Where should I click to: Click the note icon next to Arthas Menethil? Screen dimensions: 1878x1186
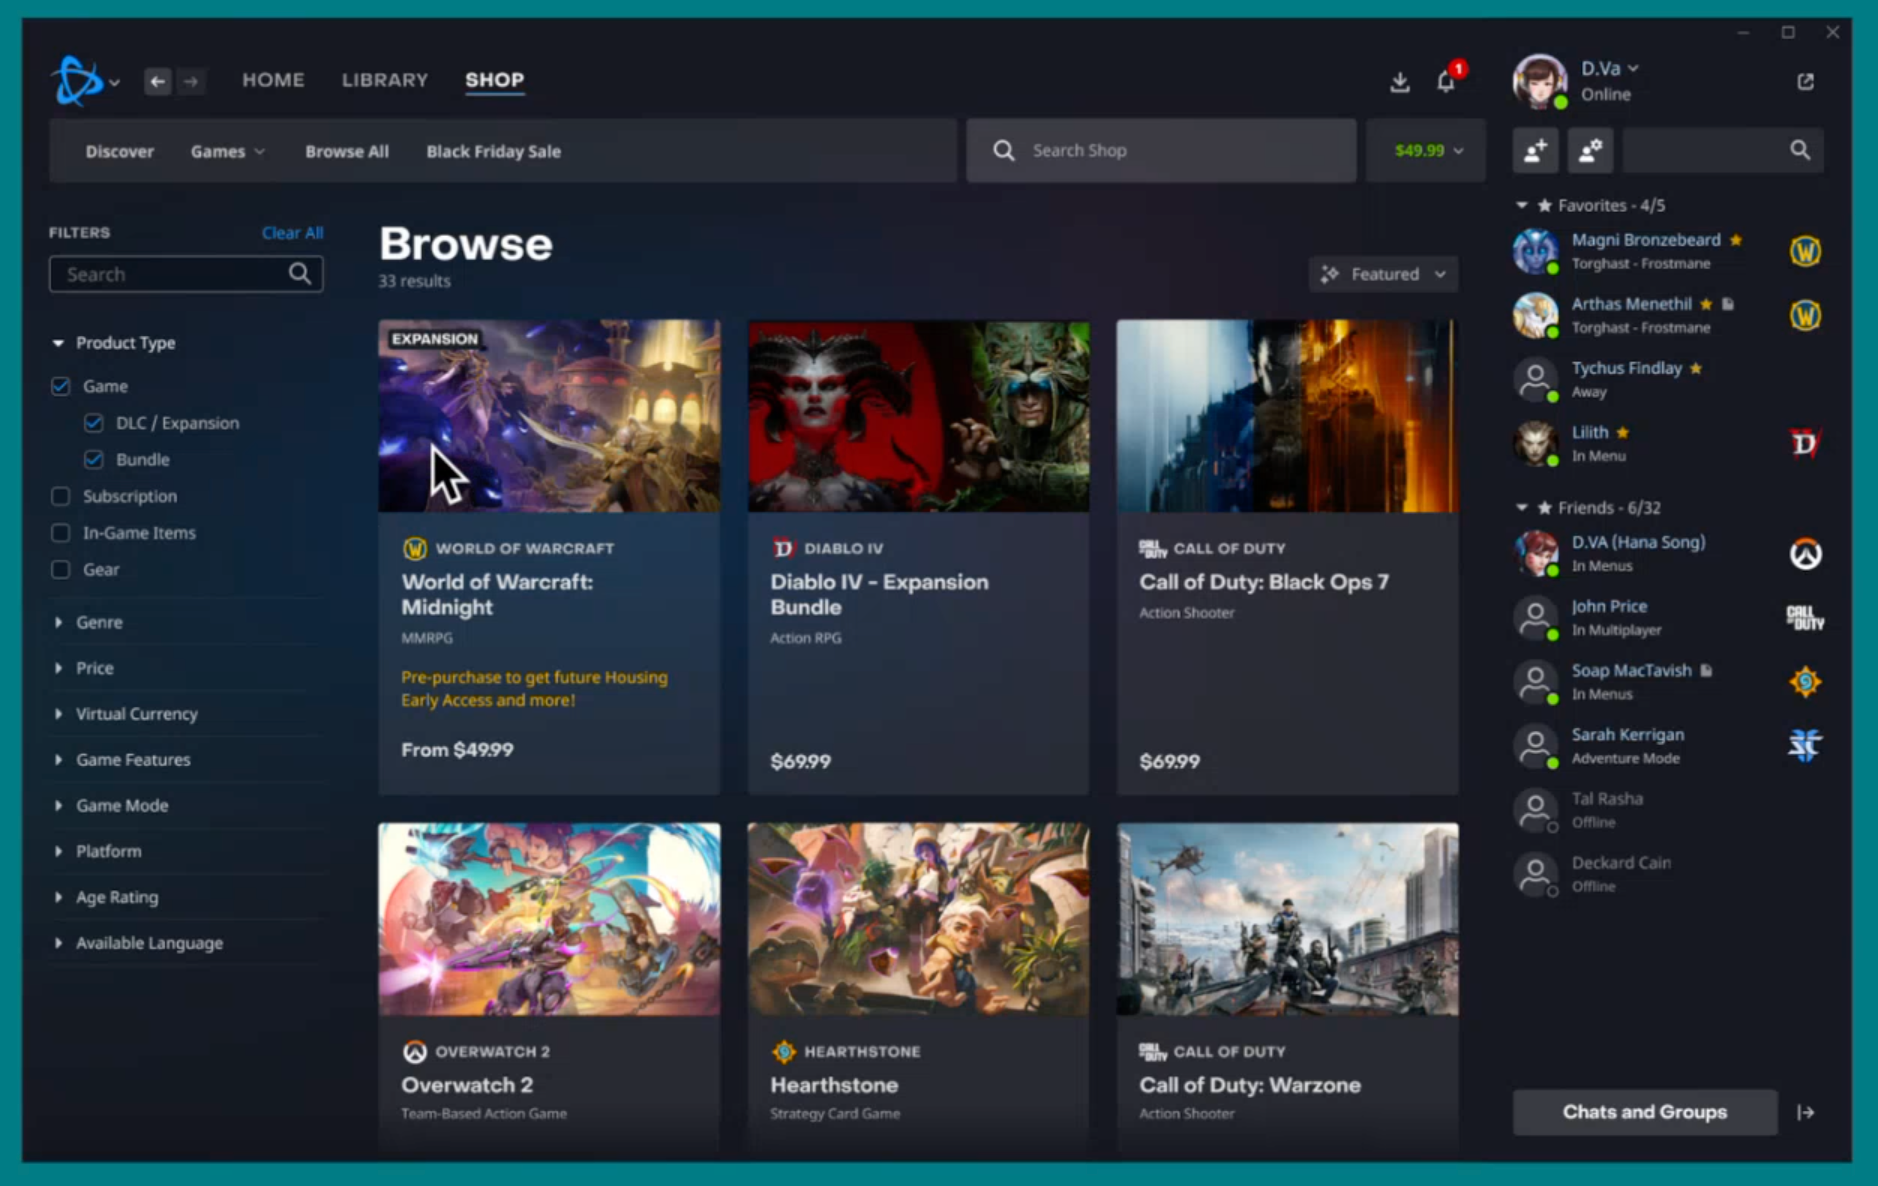[x=1728, y=304]
